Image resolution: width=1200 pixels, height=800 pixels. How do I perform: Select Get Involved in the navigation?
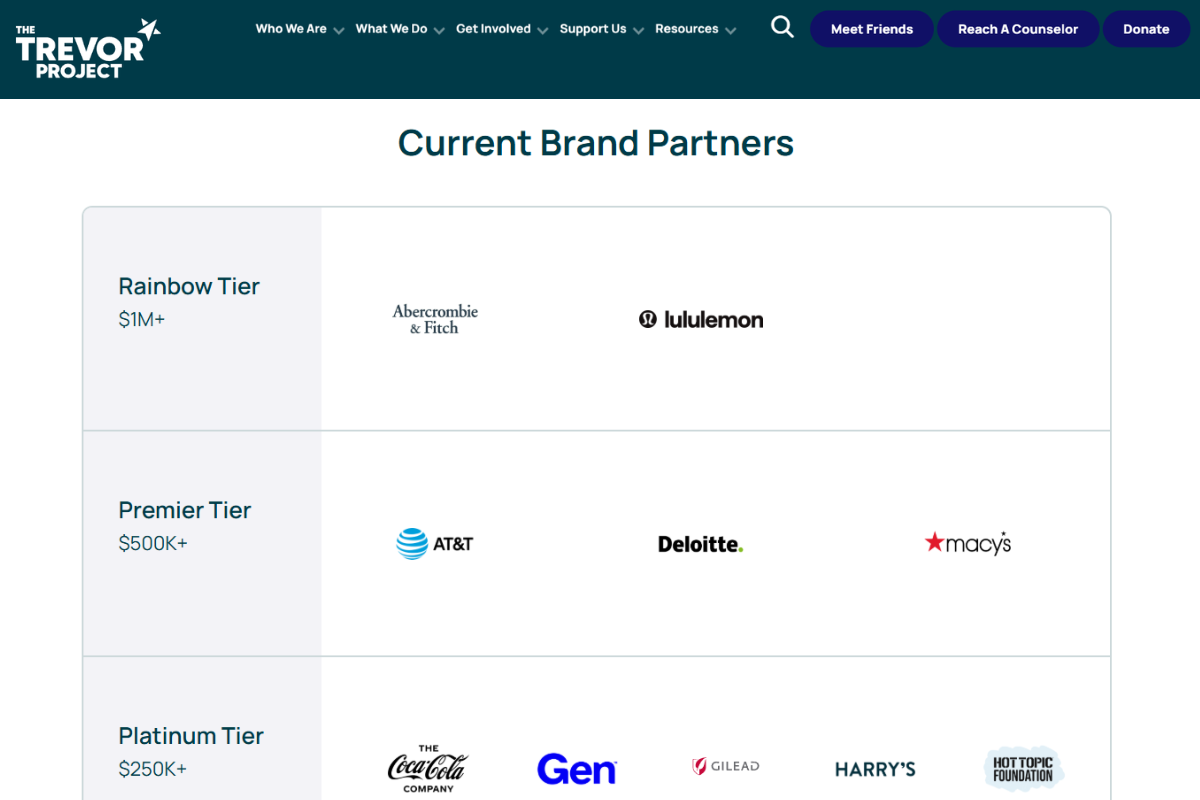point(494,29)
